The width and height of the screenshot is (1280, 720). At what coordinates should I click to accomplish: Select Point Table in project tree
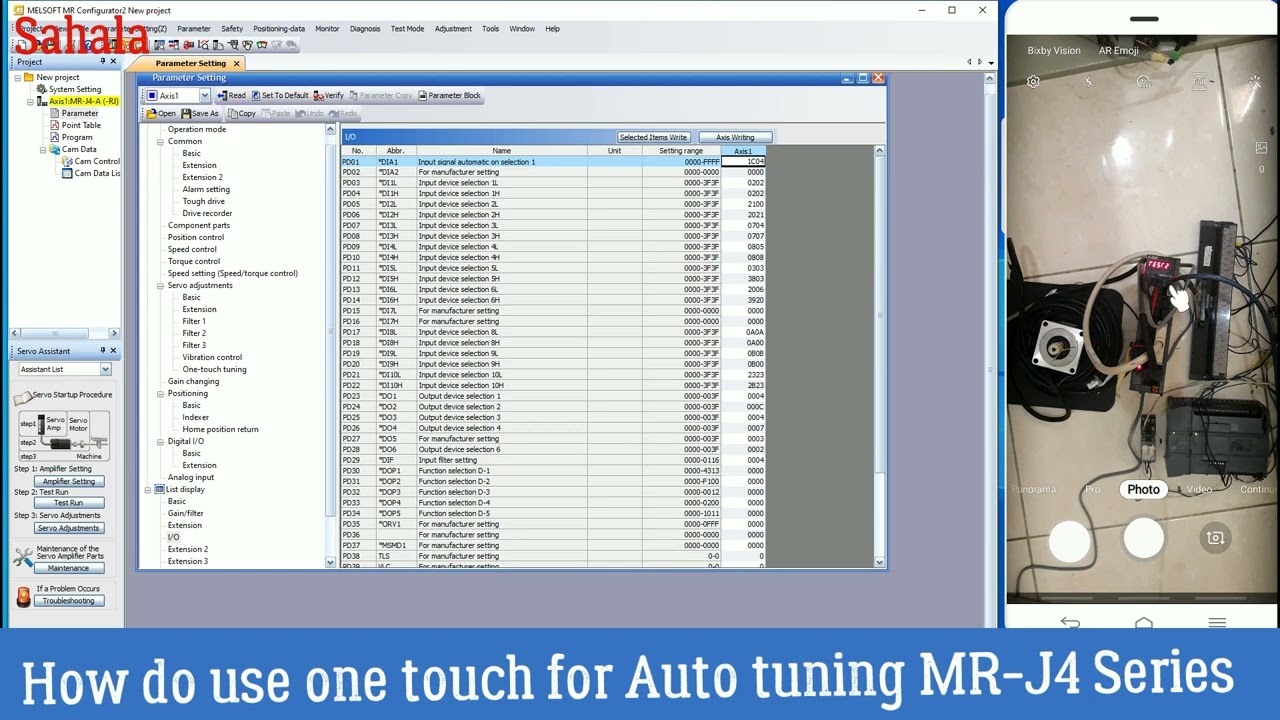[x=81, y=125]
